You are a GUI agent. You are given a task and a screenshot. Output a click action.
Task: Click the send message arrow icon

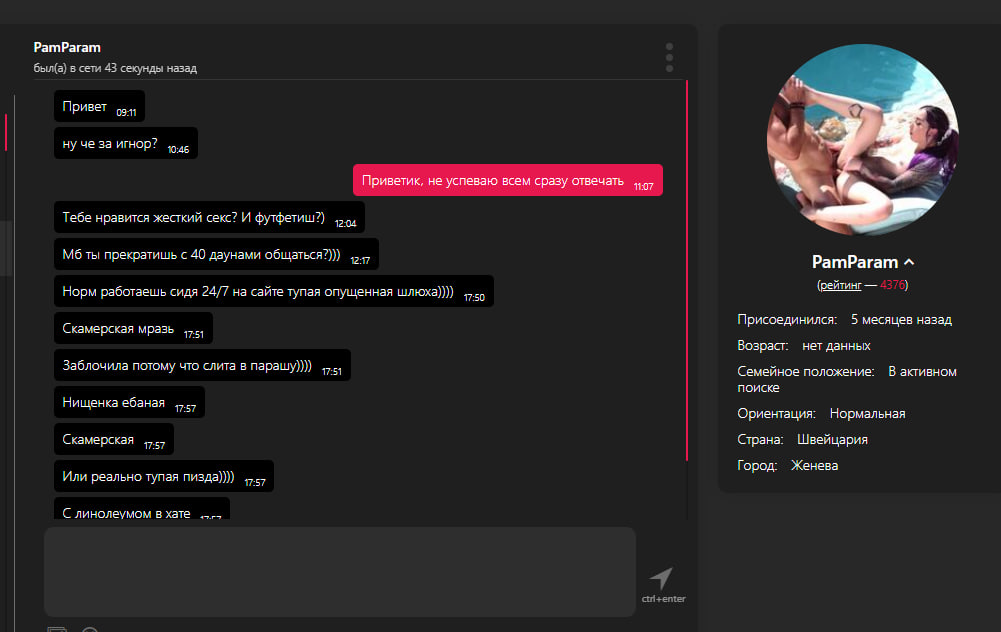point(661,578)
